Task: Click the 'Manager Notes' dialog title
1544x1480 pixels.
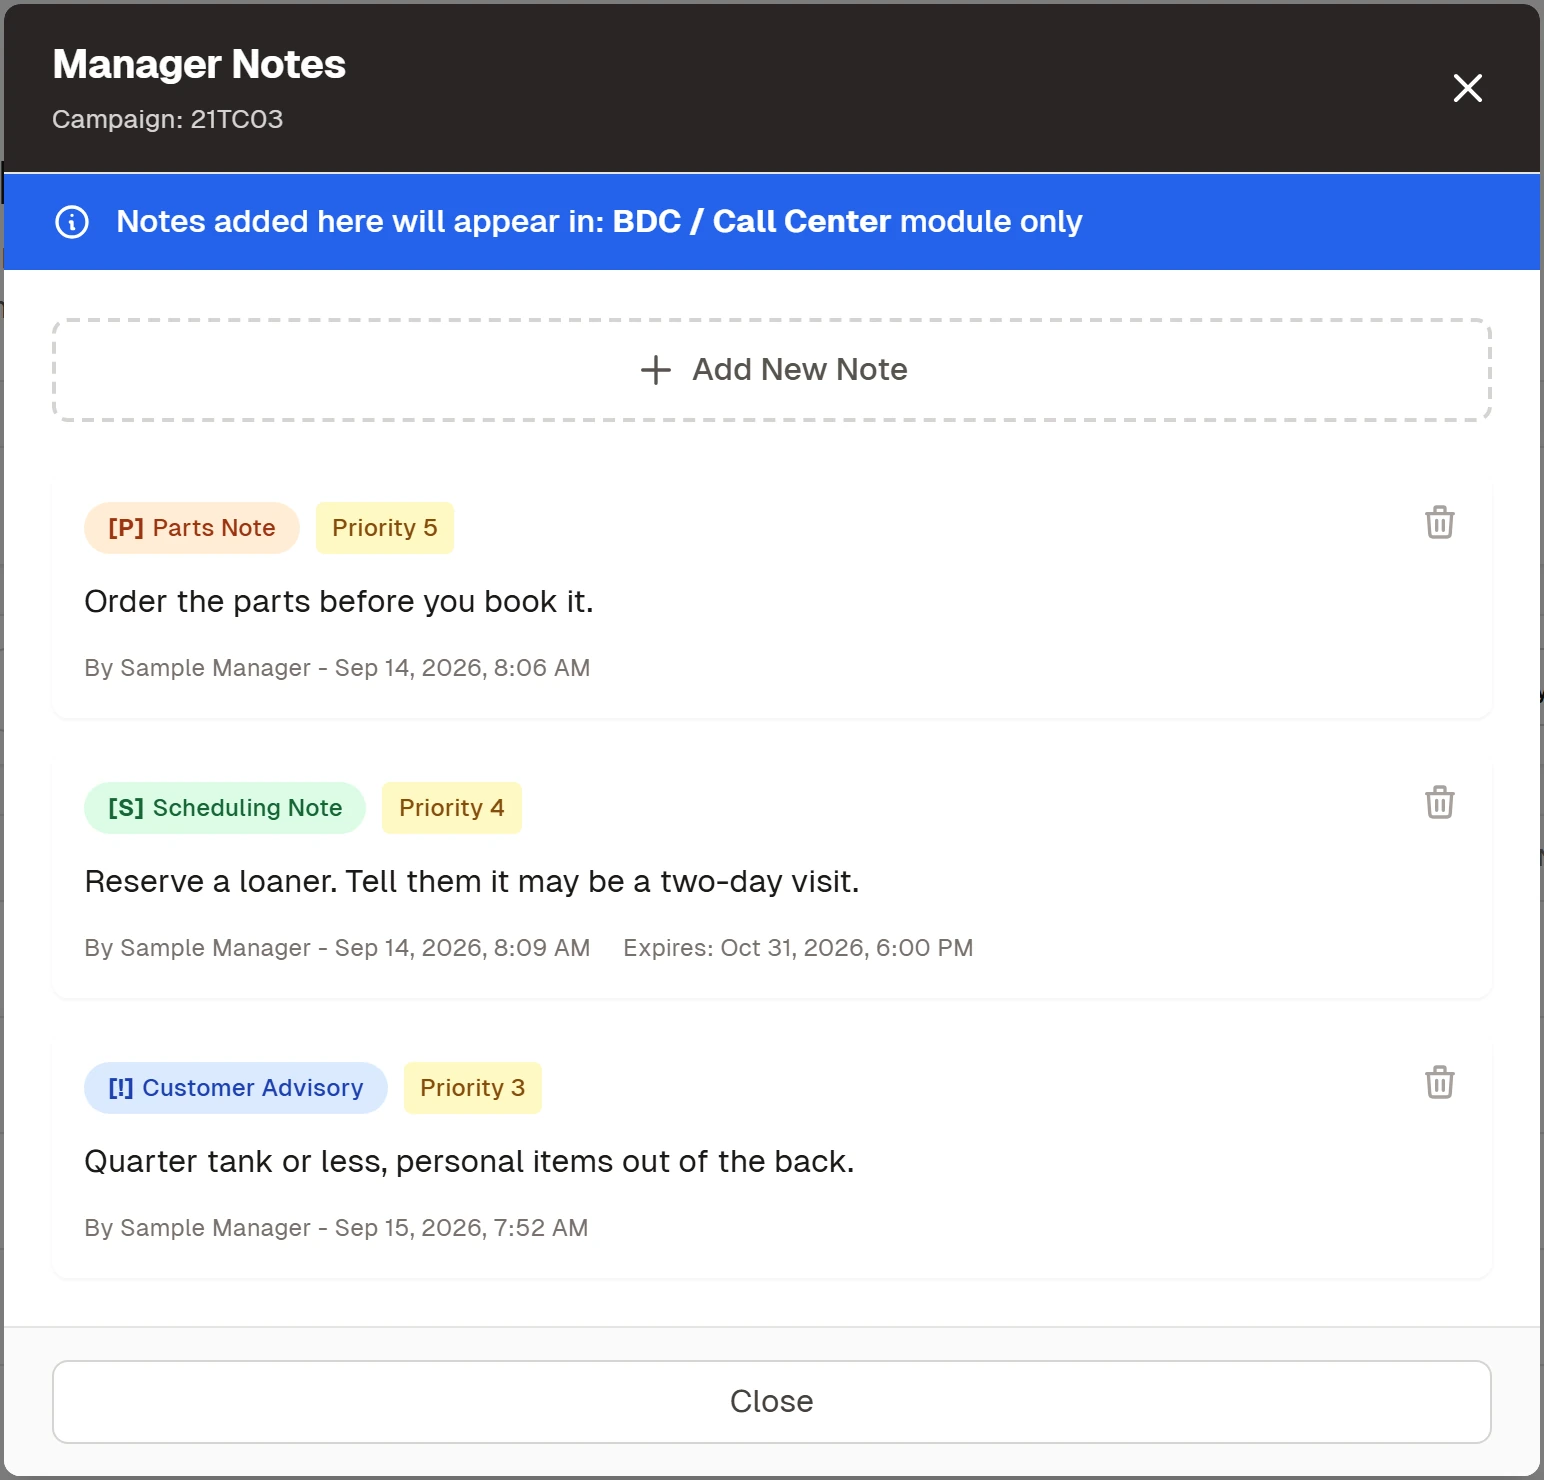Action: (199, 64)
